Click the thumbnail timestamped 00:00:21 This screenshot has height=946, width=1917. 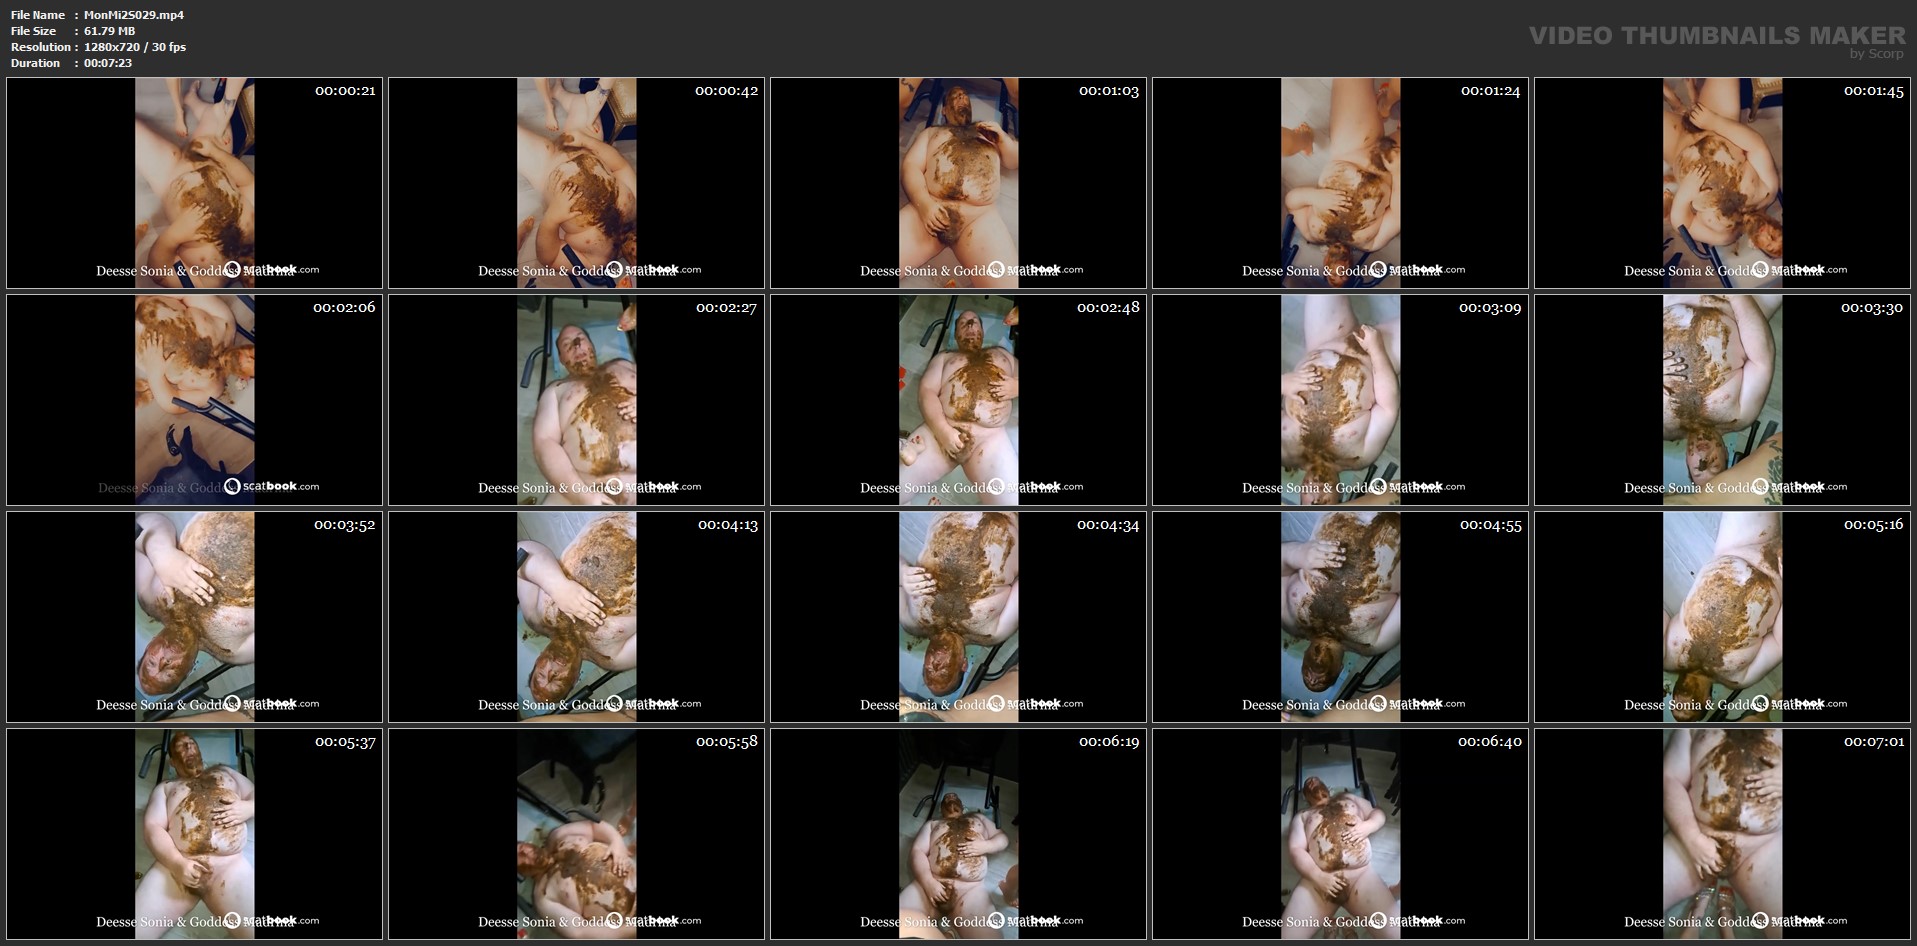pos(194,183)
